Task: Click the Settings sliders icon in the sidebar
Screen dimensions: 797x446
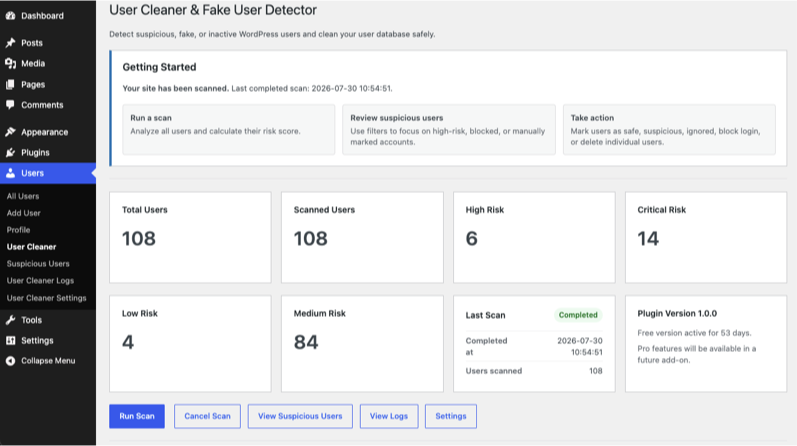Action: point(10,340)
